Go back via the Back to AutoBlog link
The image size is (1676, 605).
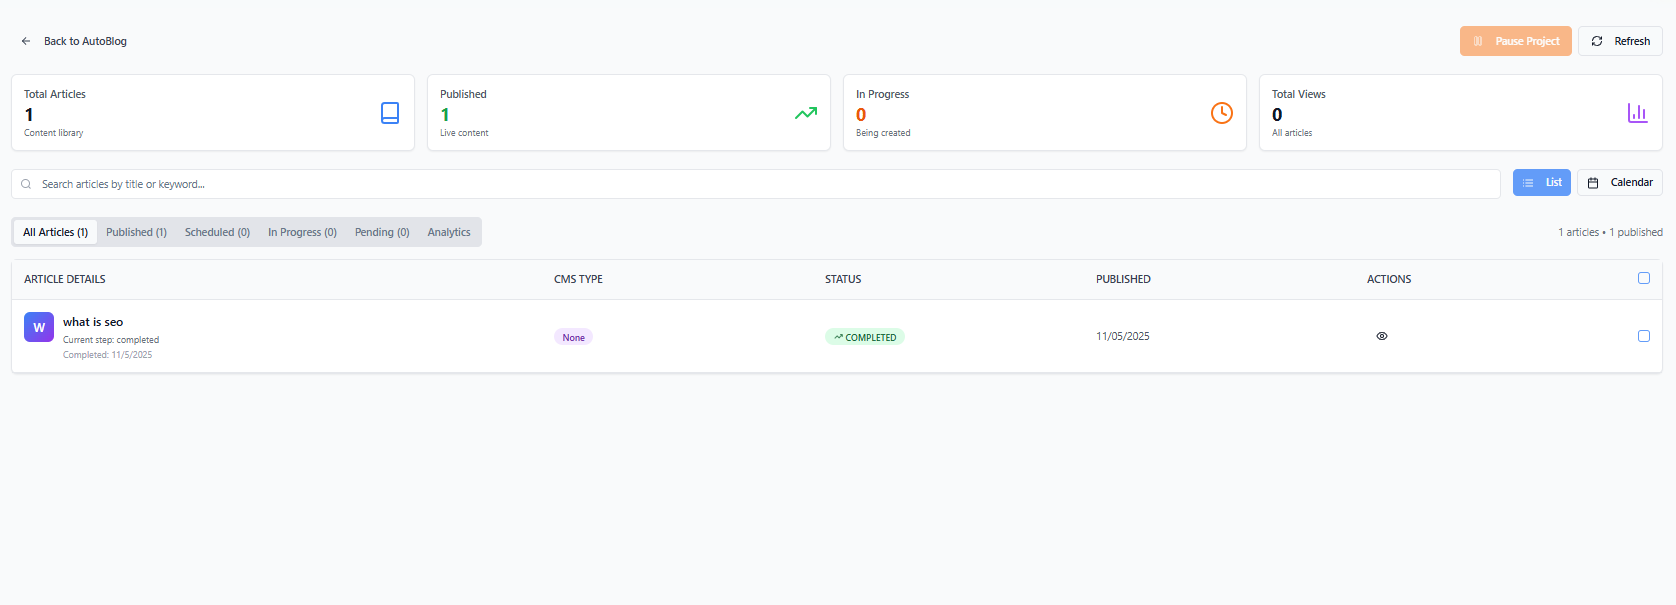tap(74, 41)
